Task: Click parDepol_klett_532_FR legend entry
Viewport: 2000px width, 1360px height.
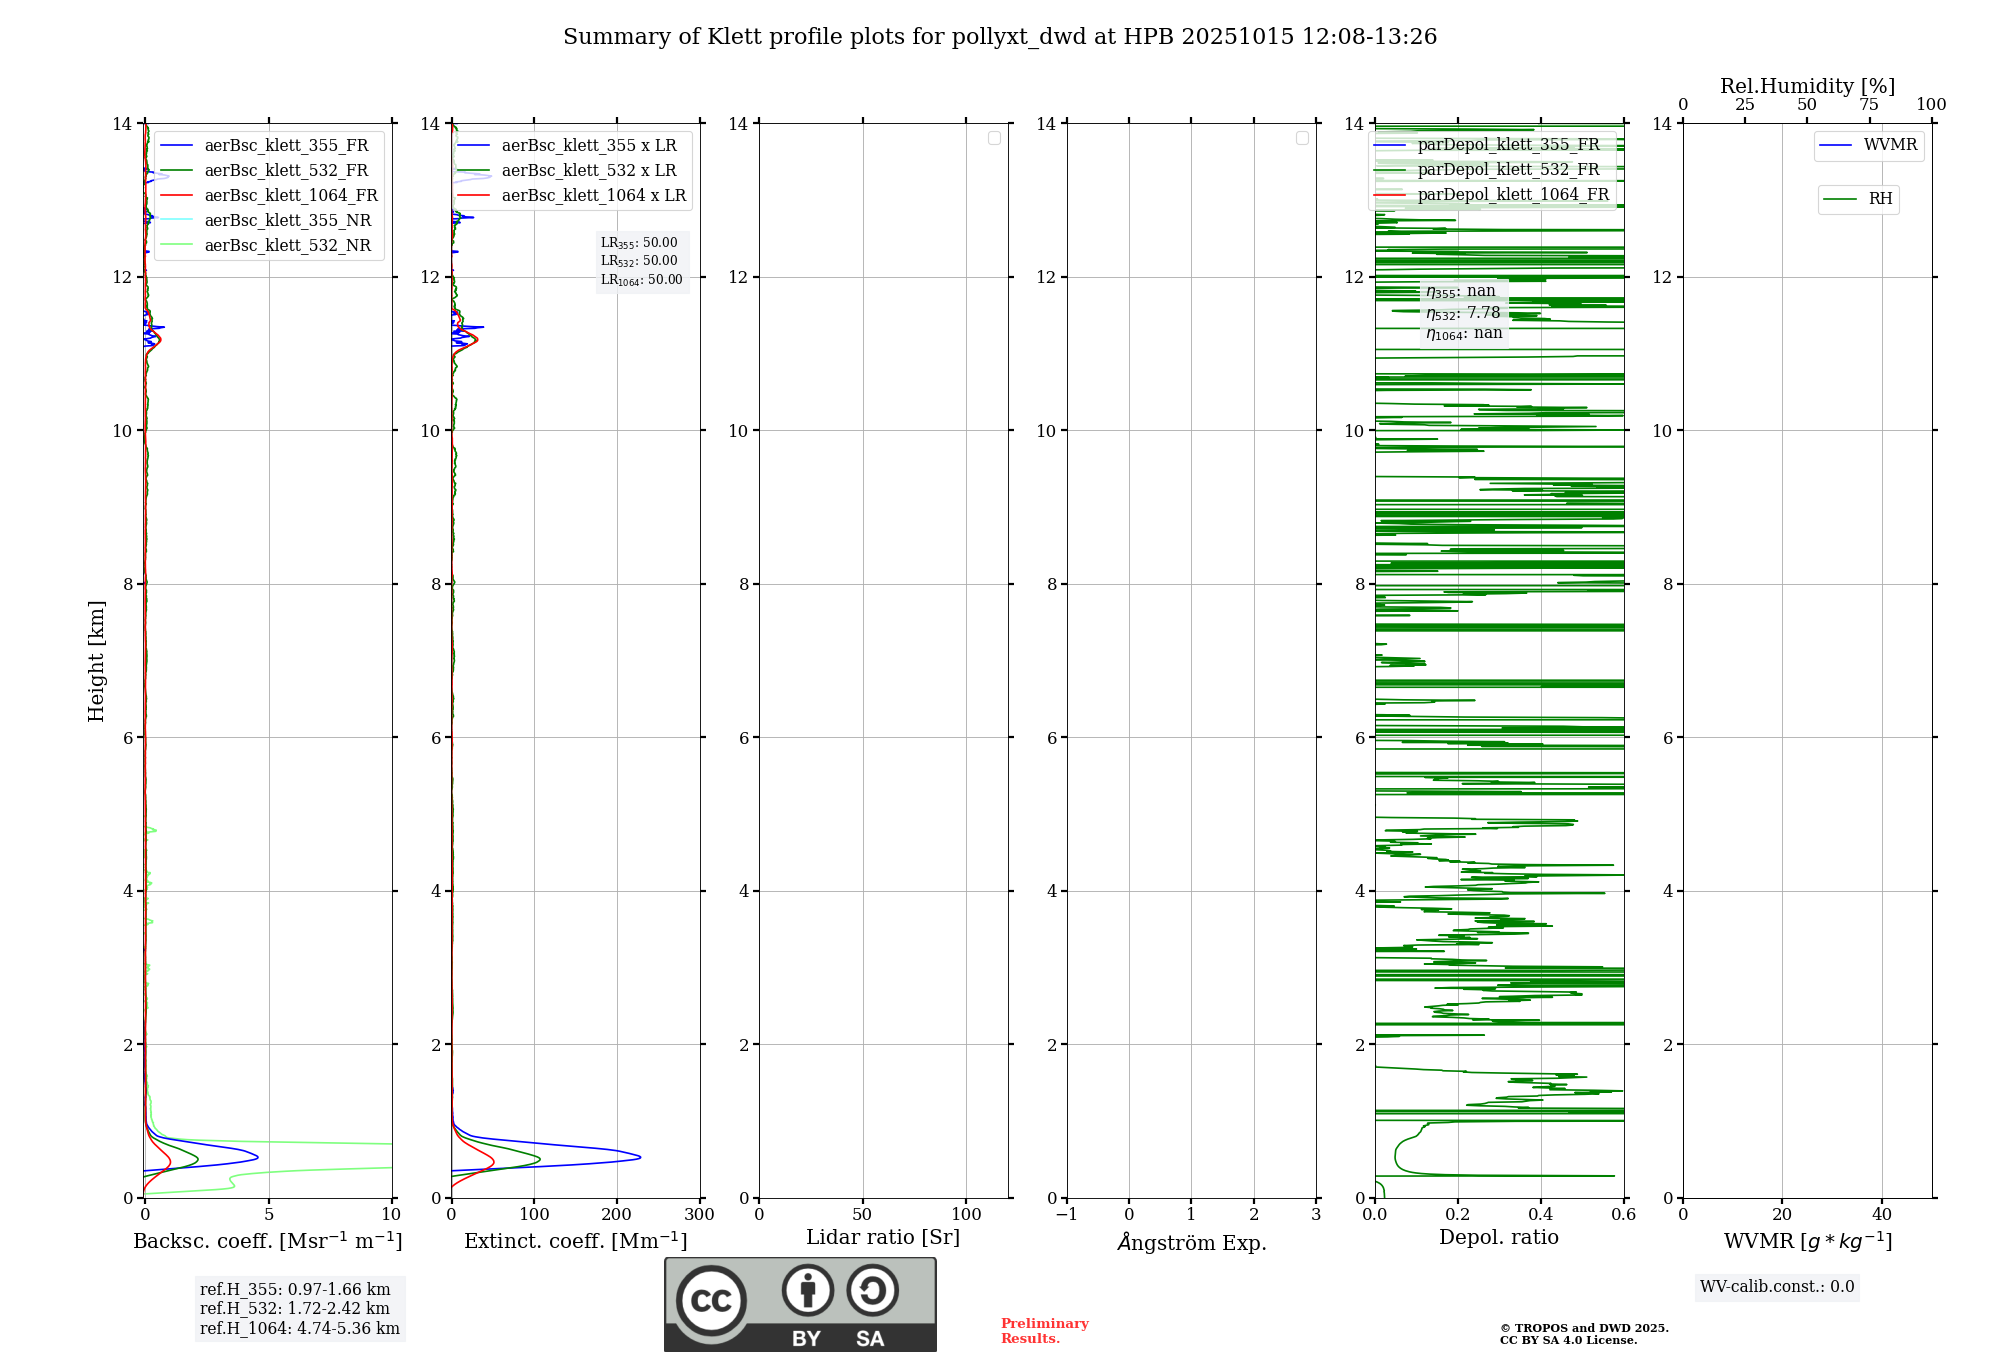Action: point(1508,170)
